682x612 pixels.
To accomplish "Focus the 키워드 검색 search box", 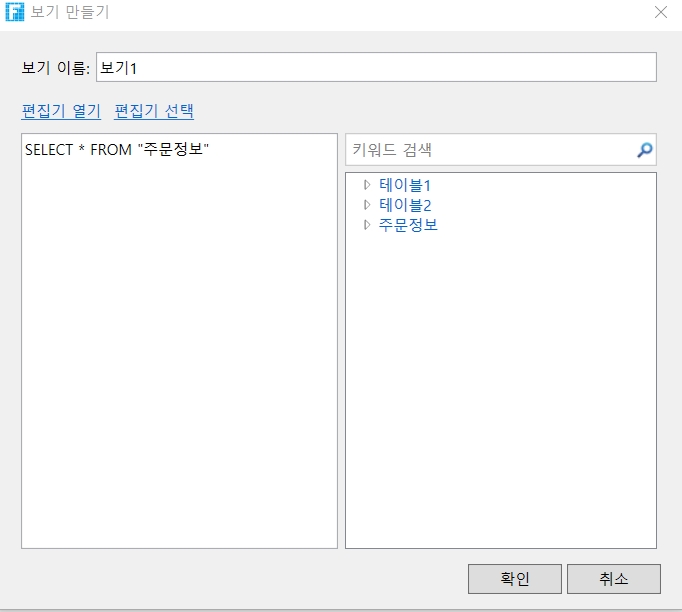I will pyautogui.click(x=490, y=151).
